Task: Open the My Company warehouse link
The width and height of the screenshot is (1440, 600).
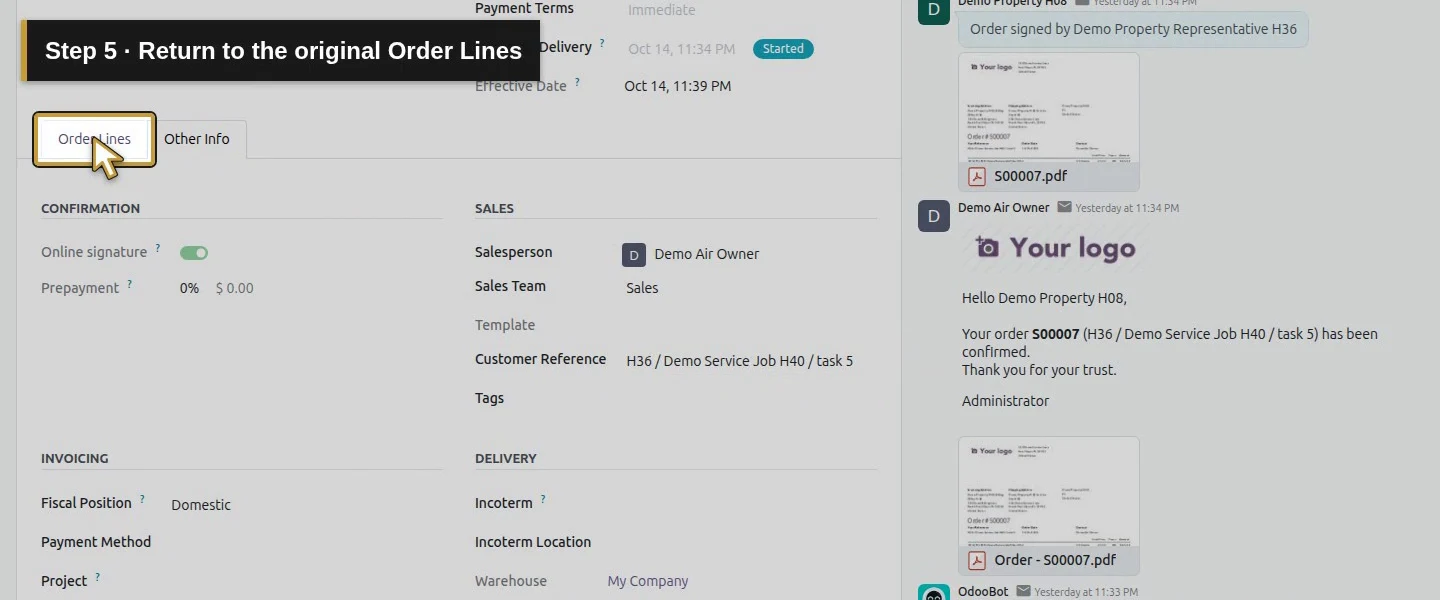Action: pos(648,581)
